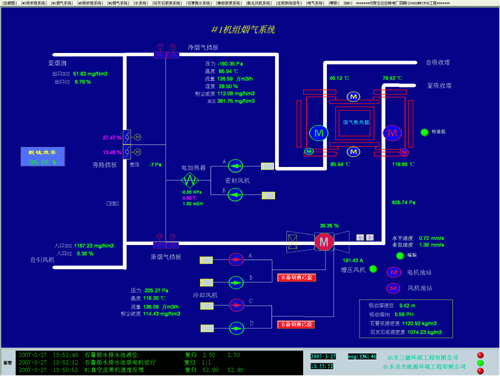The width and height of the screenshot is (500, 376).
Task: Click the green status light next to 增压风机
Action: [373, 269]
